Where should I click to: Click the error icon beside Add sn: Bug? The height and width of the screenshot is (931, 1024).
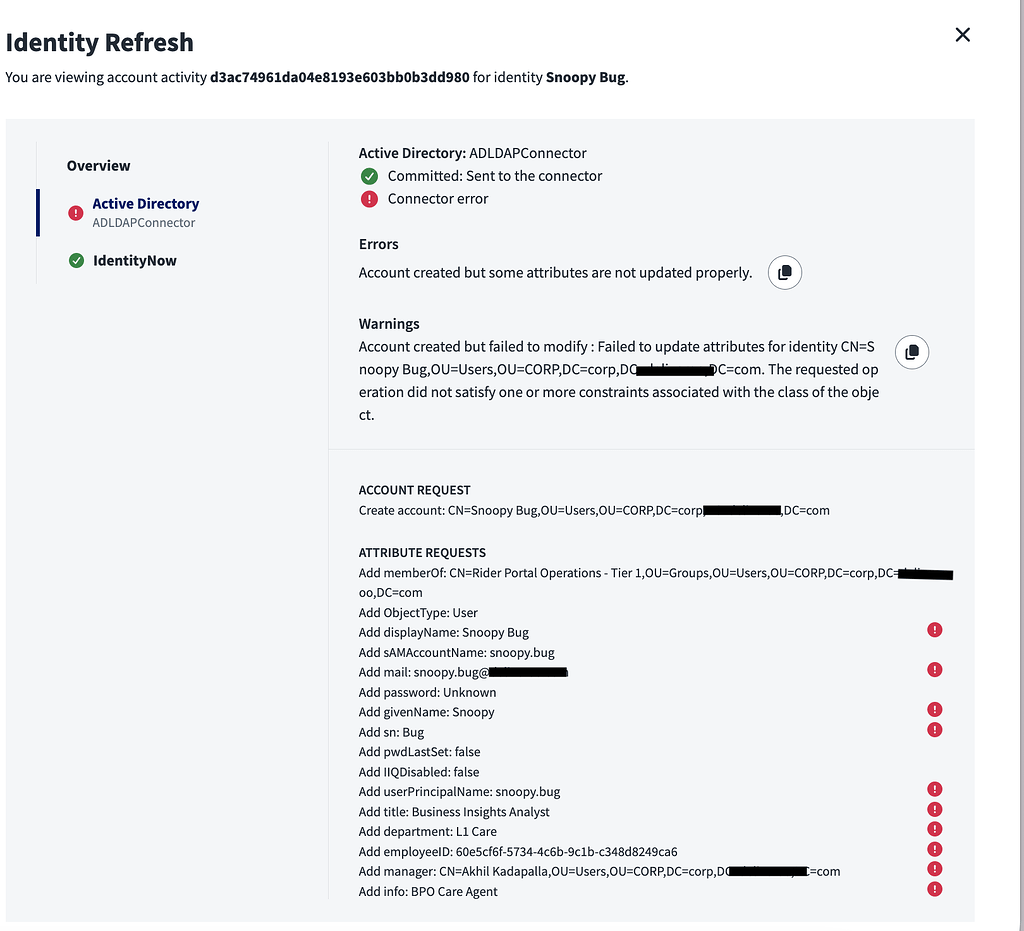(x=934, y=729)
